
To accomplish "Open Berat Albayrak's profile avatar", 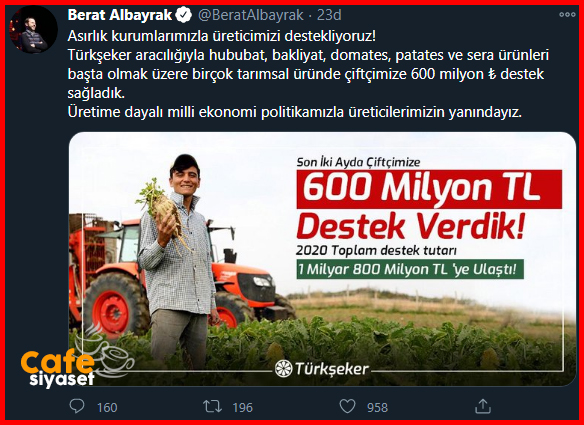I will tap(33, 30).
